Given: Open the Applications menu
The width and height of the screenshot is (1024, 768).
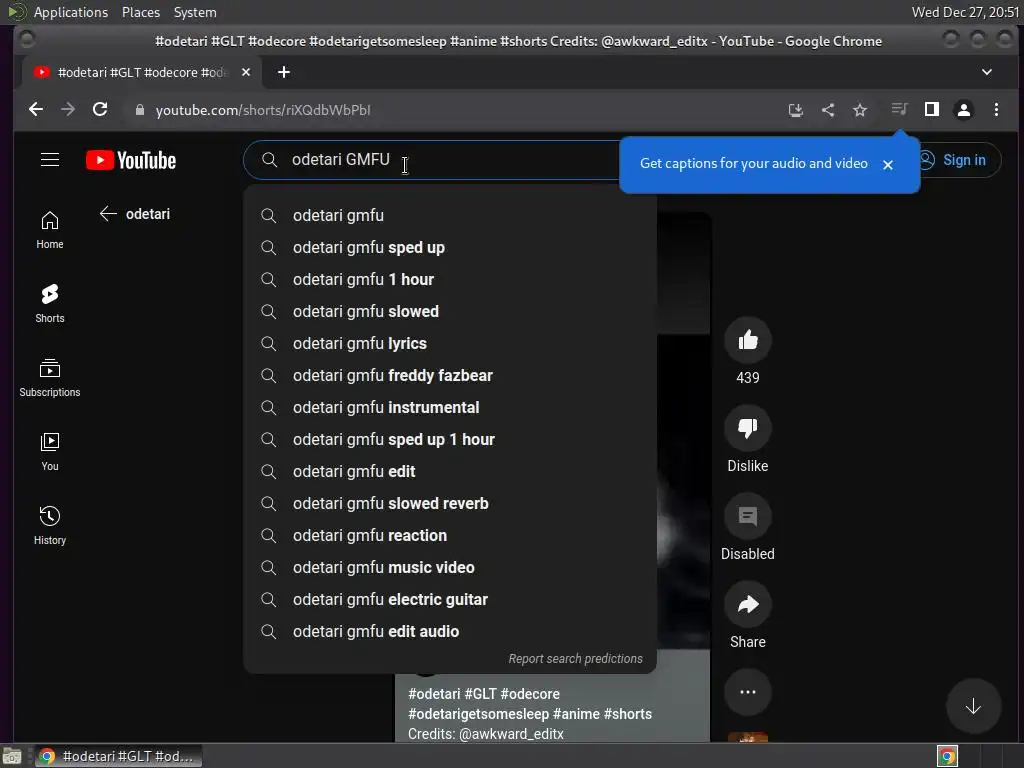Looking at the screenshot, I should point(71,12).
